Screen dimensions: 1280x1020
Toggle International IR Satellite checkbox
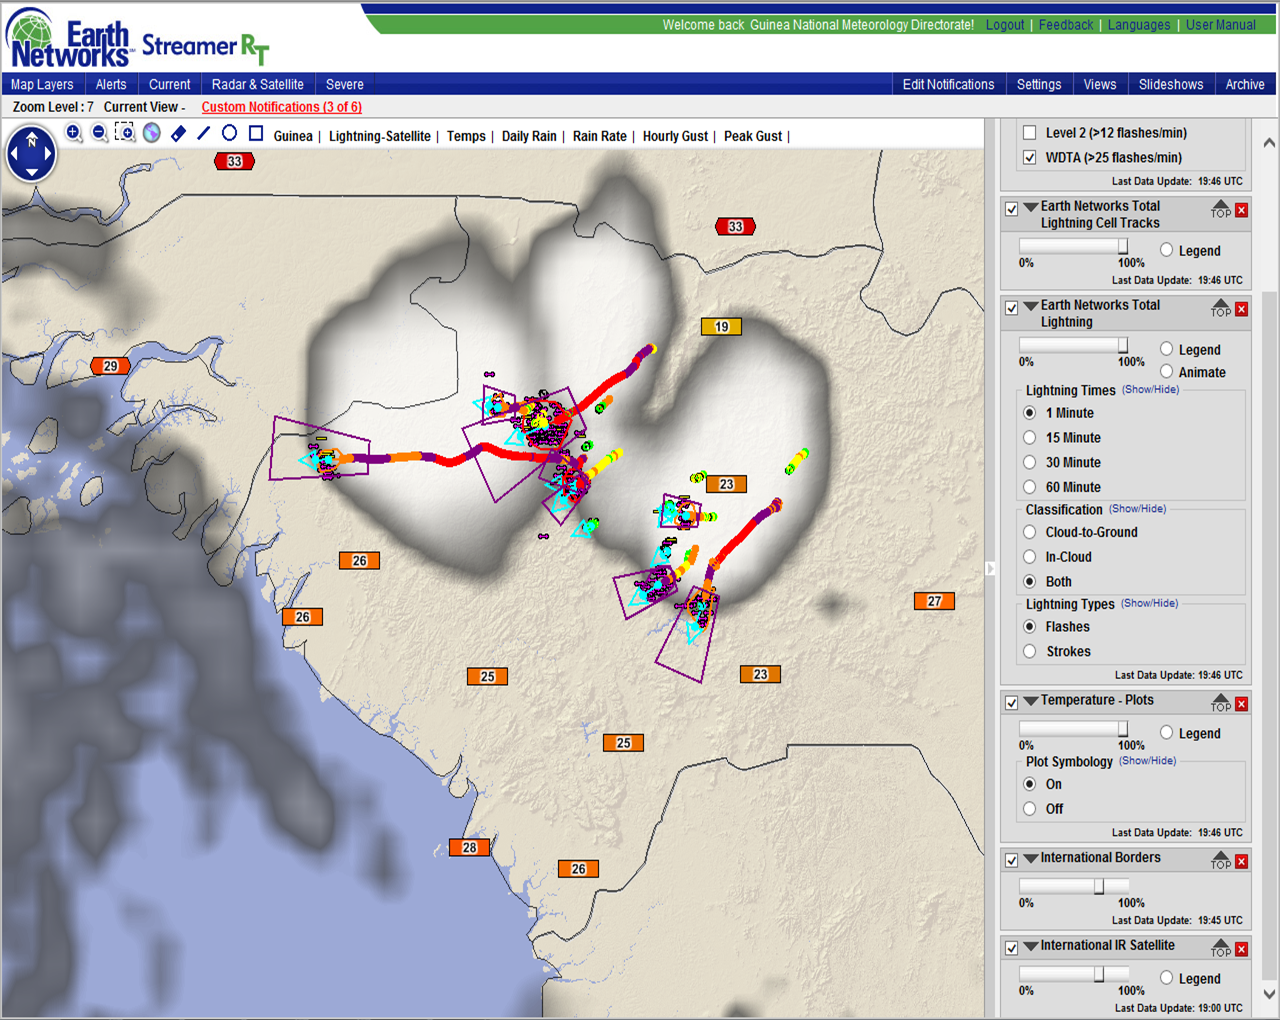[1012, 948]
